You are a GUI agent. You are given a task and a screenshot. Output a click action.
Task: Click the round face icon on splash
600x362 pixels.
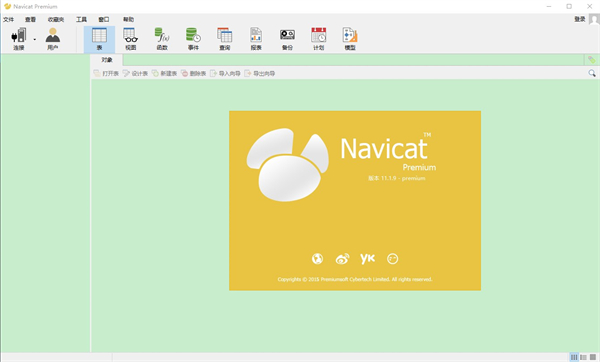click(x=393, y=259)
